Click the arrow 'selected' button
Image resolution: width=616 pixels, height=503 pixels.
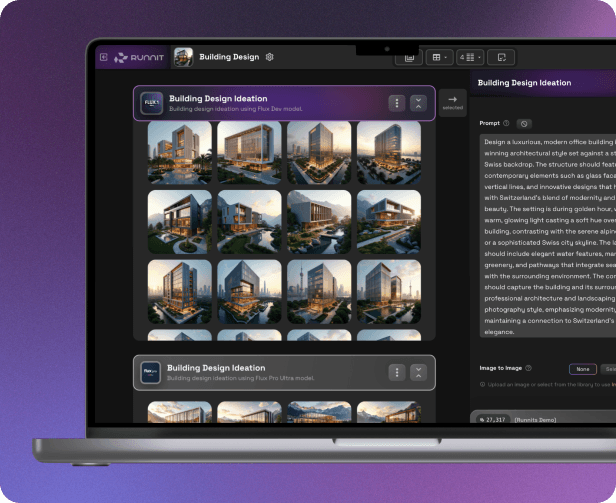coord(452,102)
